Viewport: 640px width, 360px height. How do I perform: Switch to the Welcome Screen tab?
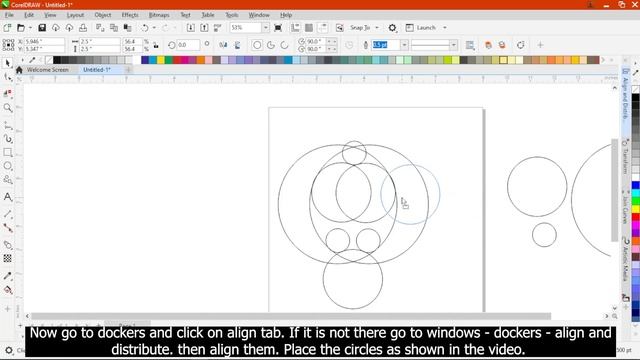tap(47, 70)
